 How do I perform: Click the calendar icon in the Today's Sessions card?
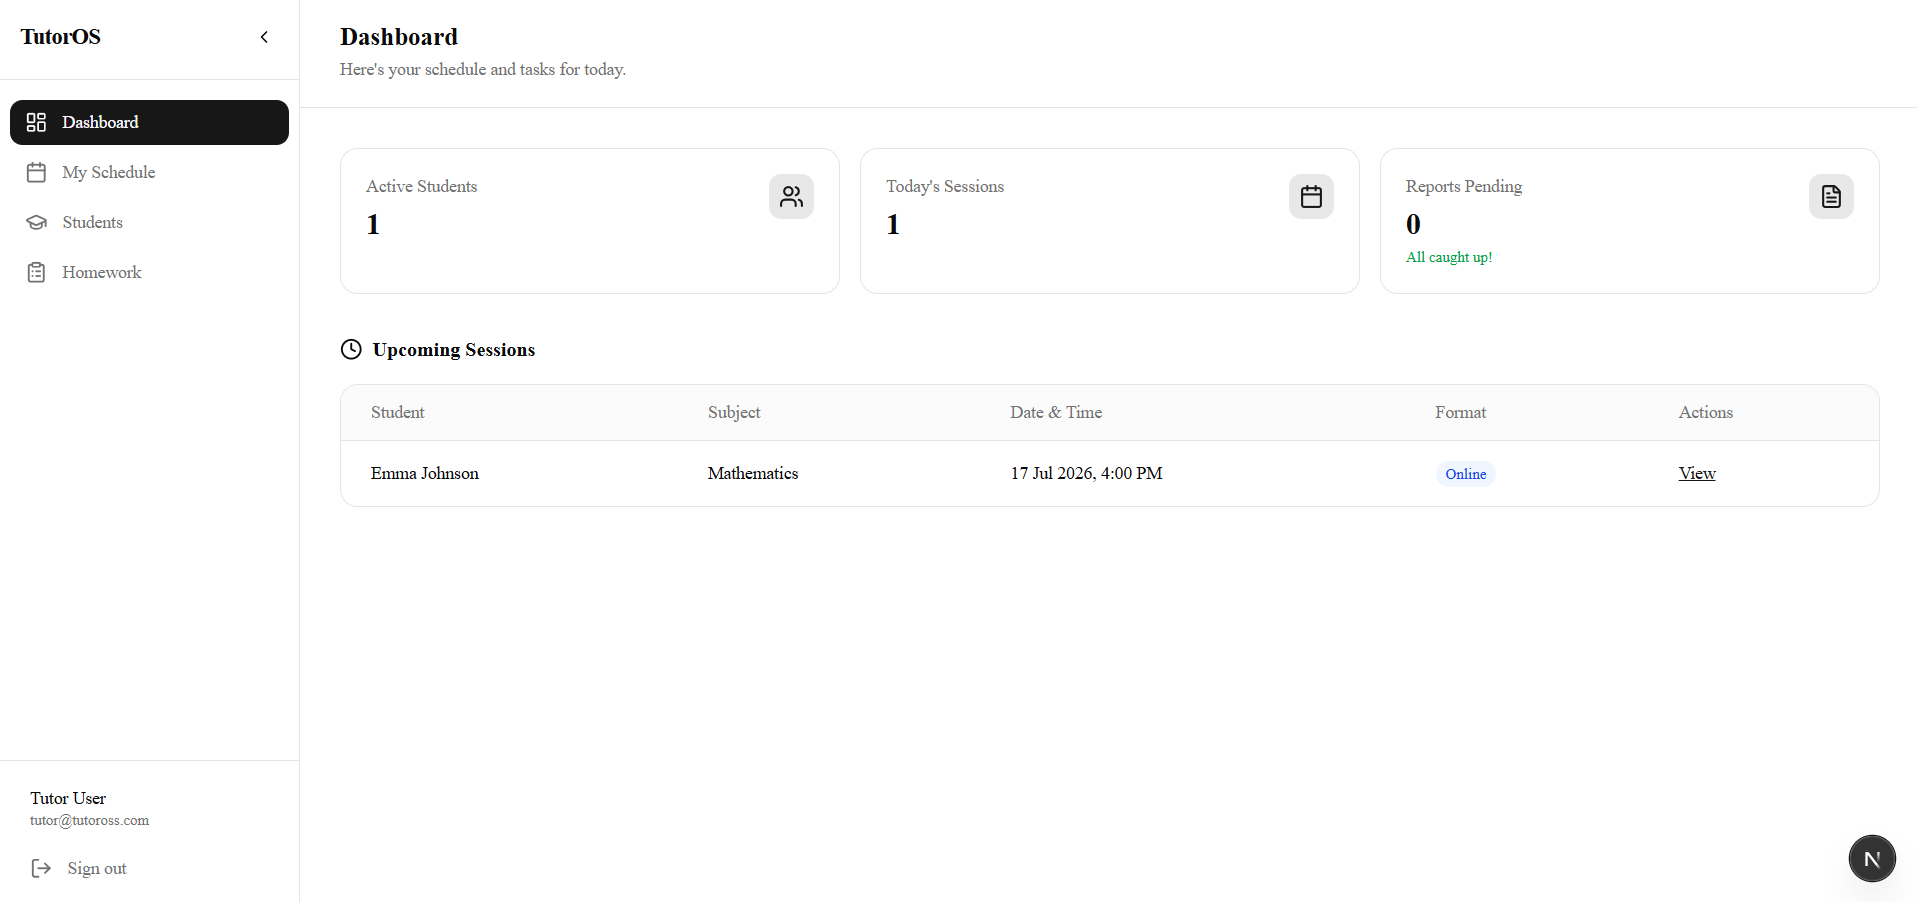pos(1311,197)
